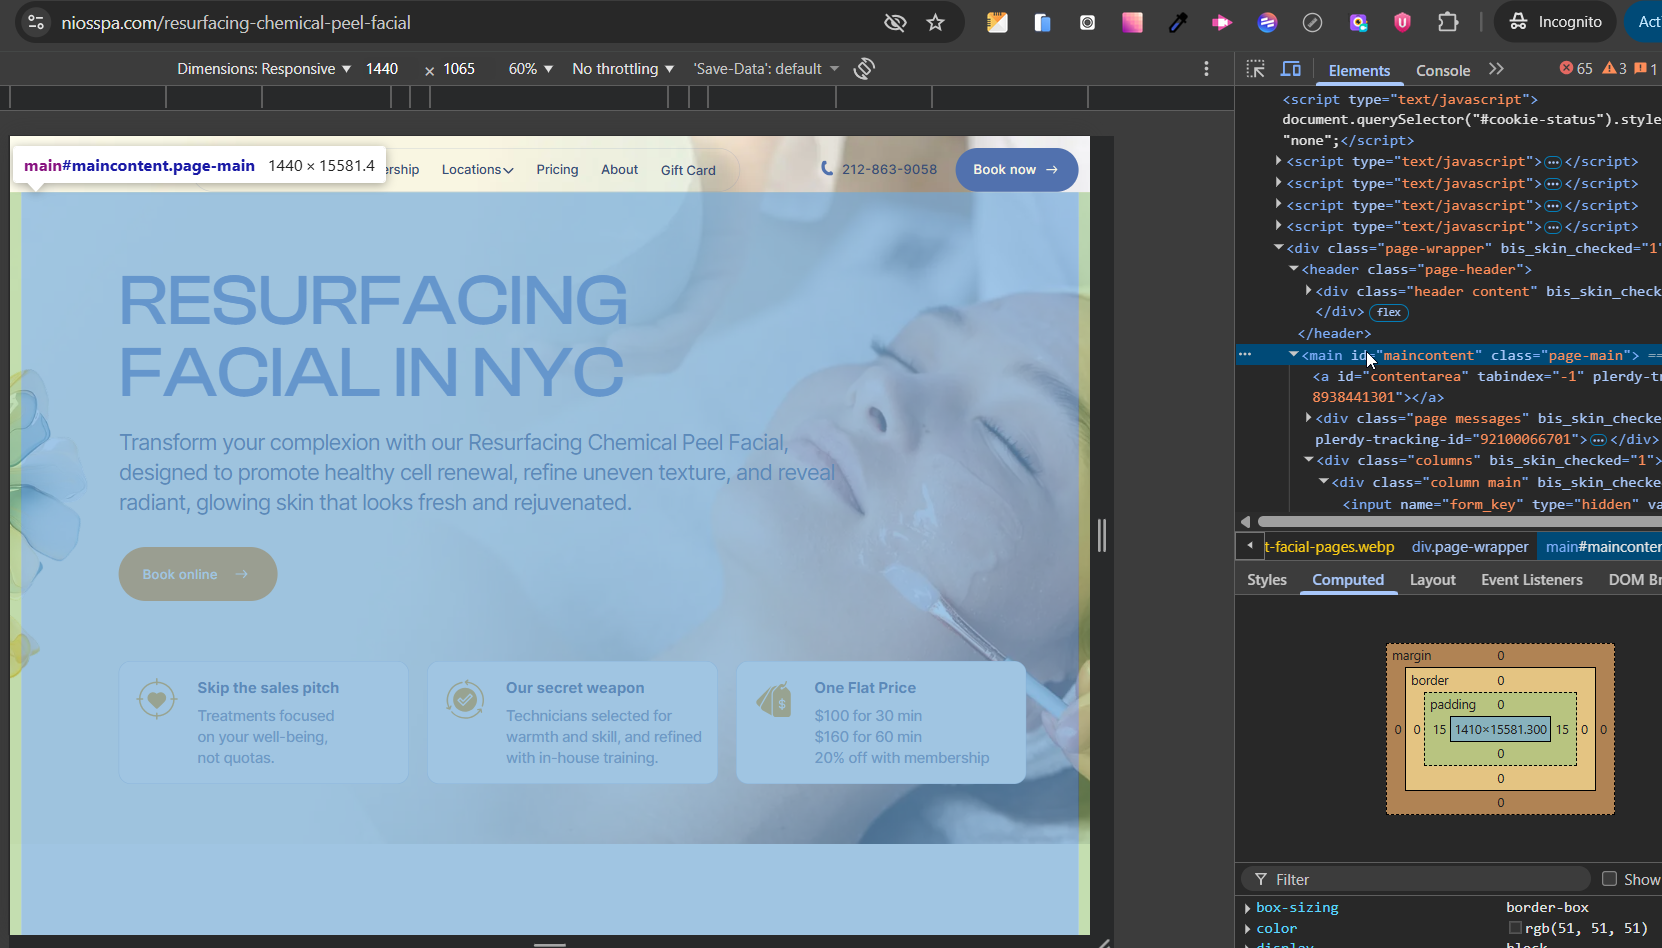
Task: Click the white square camera-lens extension icon
Action: (x=1087, y=22)
